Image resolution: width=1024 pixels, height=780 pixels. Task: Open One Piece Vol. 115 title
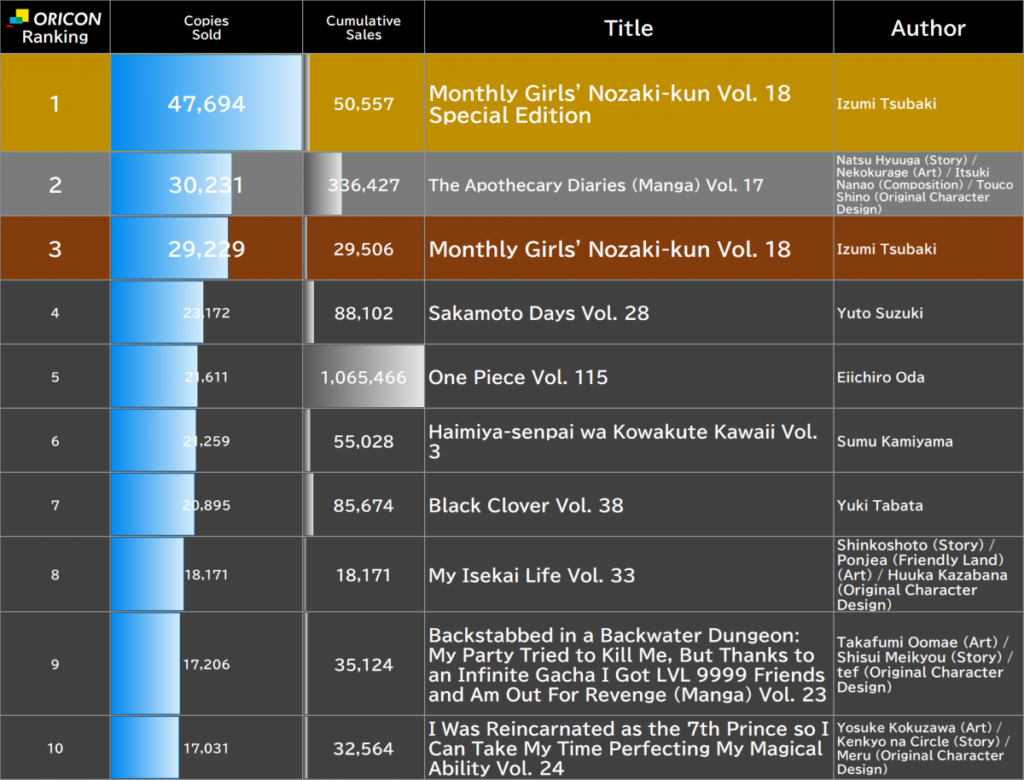click(x=518, y=377)
